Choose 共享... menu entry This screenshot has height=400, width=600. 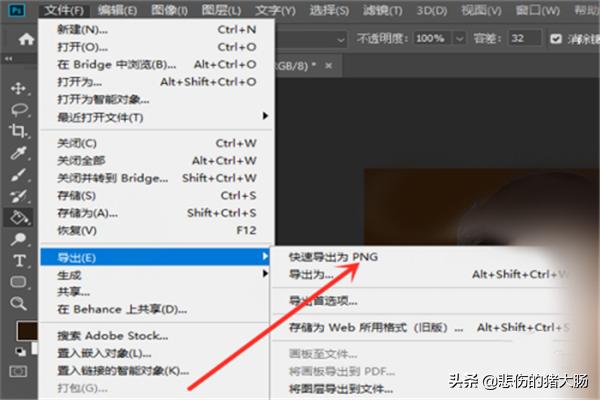(157, 292)
